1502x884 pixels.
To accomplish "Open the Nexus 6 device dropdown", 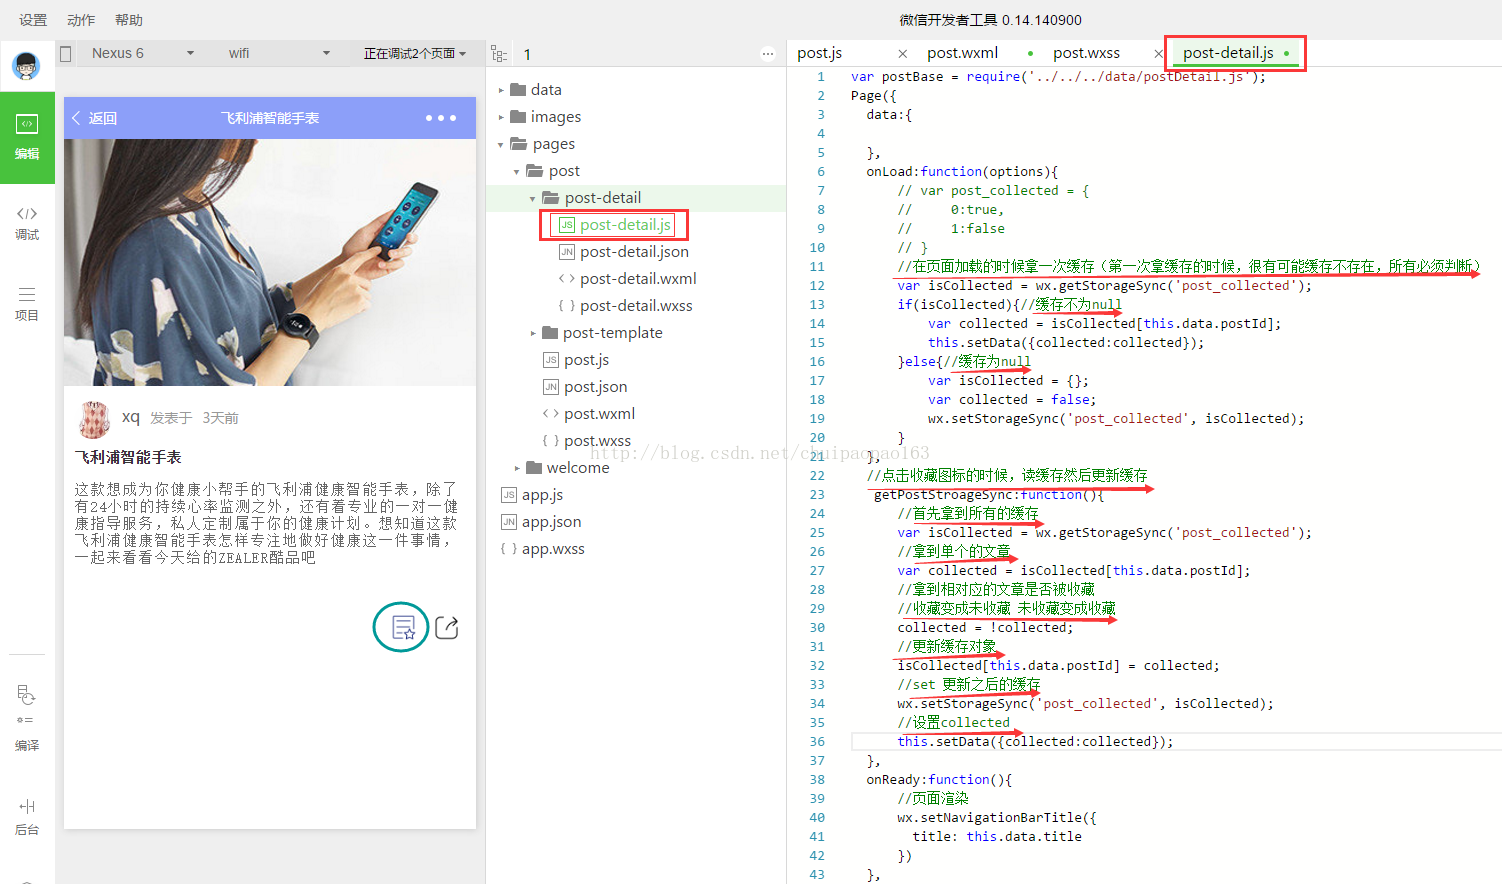I will point(142,53).
